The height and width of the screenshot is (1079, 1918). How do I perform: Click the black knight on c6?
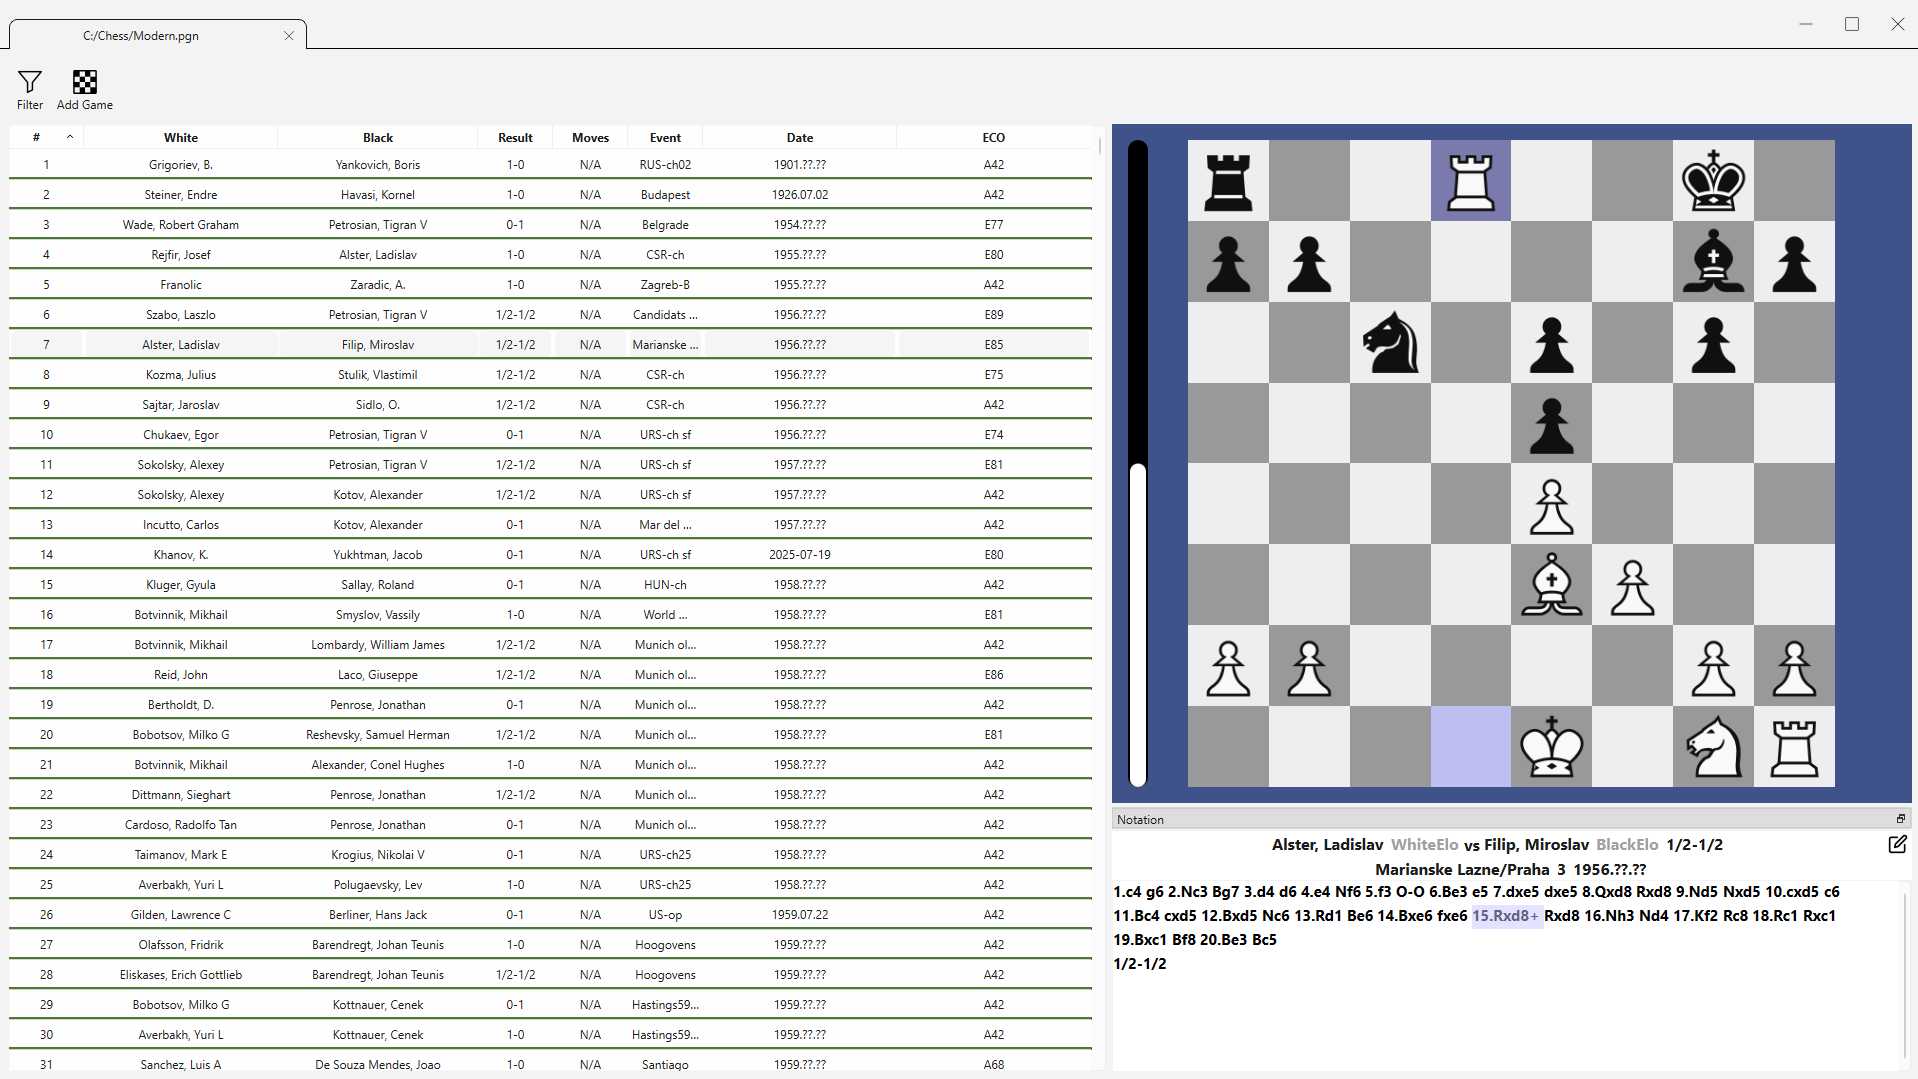tap(1390, 342)
